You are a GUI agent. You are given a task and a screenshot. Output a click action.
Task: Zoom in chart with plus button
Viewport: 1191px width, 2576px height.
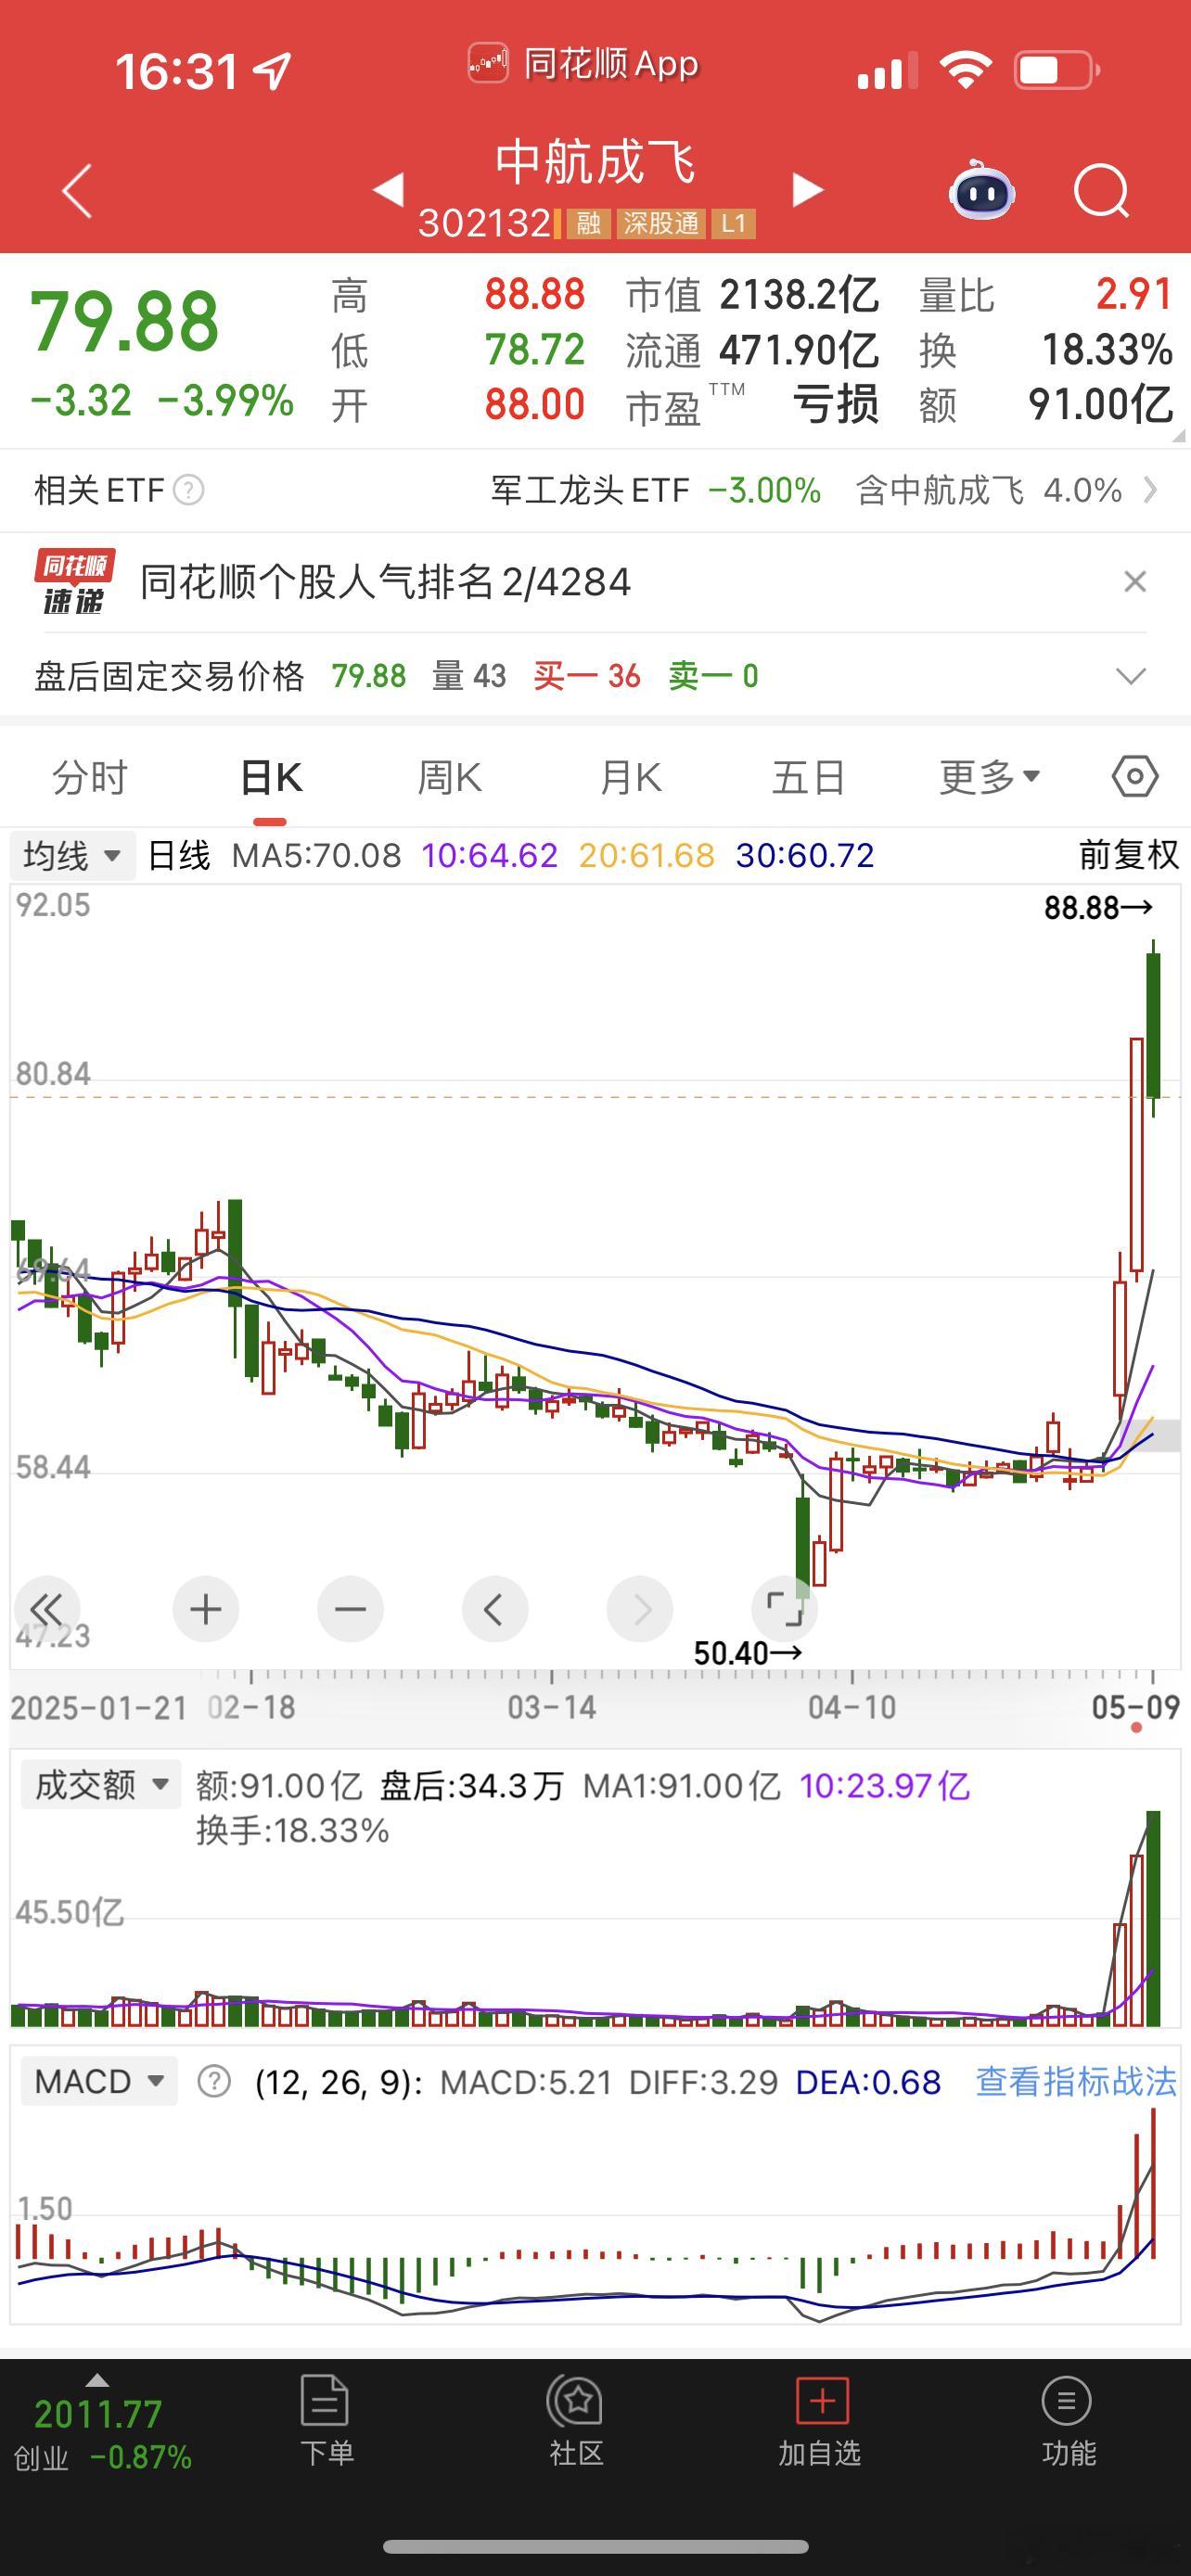[205, 1609]
